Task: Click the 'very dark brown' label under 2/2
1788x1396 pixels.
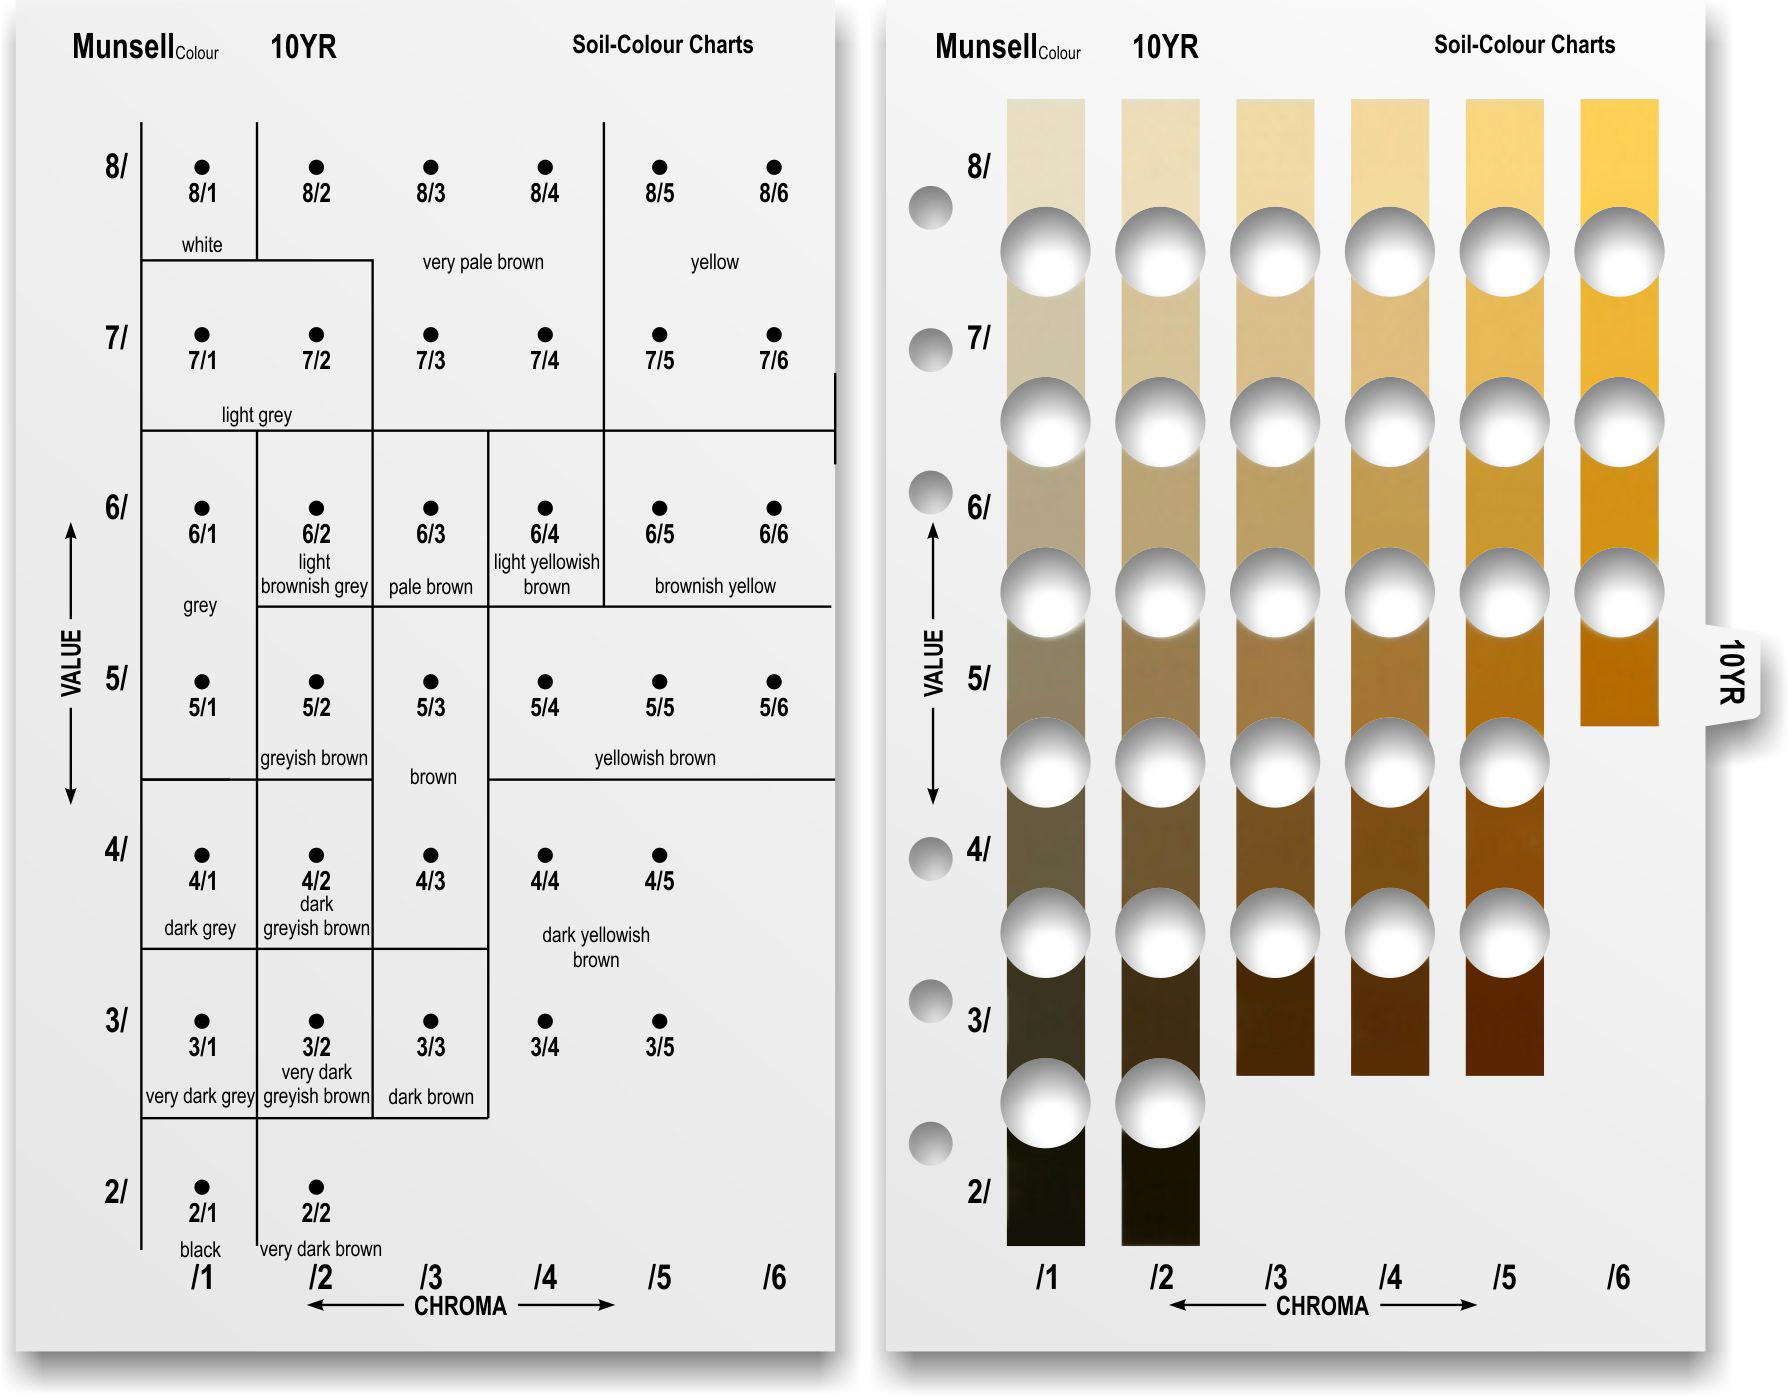Action: 321,1249
